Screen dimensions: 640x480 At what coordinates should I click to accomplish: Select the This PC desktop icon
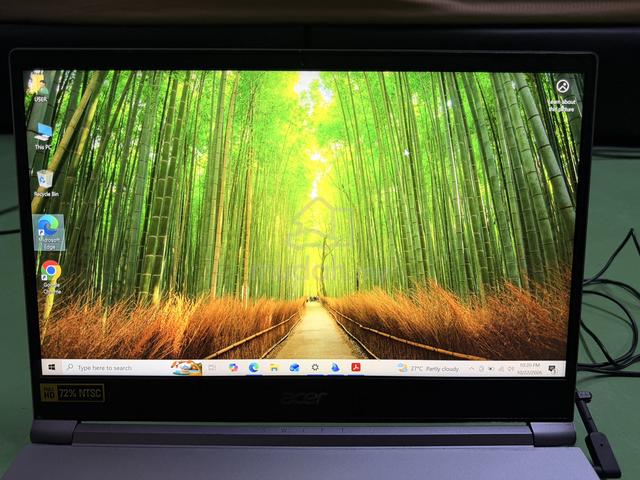42,137
